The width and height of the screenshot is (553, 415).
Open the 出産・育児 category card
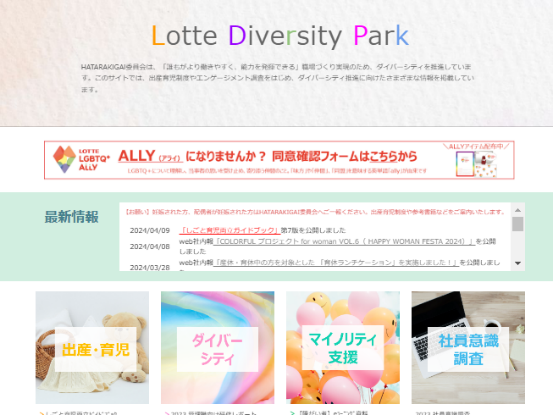92,348
